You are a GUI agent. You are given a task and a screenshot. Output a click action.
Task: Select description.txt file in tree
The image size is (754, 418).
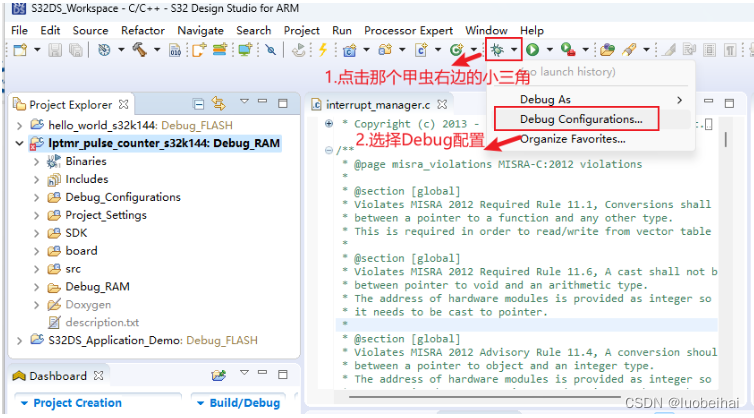[102, 322]
